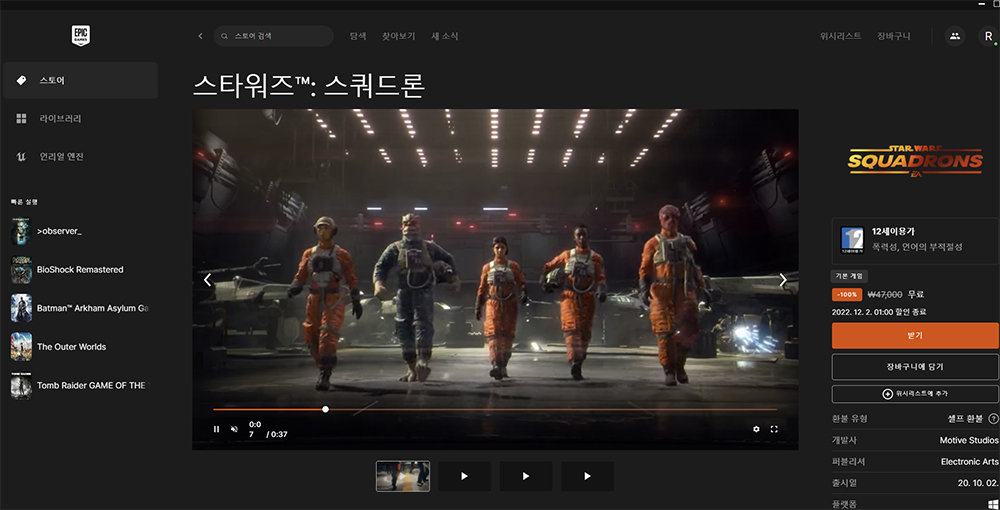Click the Electronic Arts publisher name

969,462
